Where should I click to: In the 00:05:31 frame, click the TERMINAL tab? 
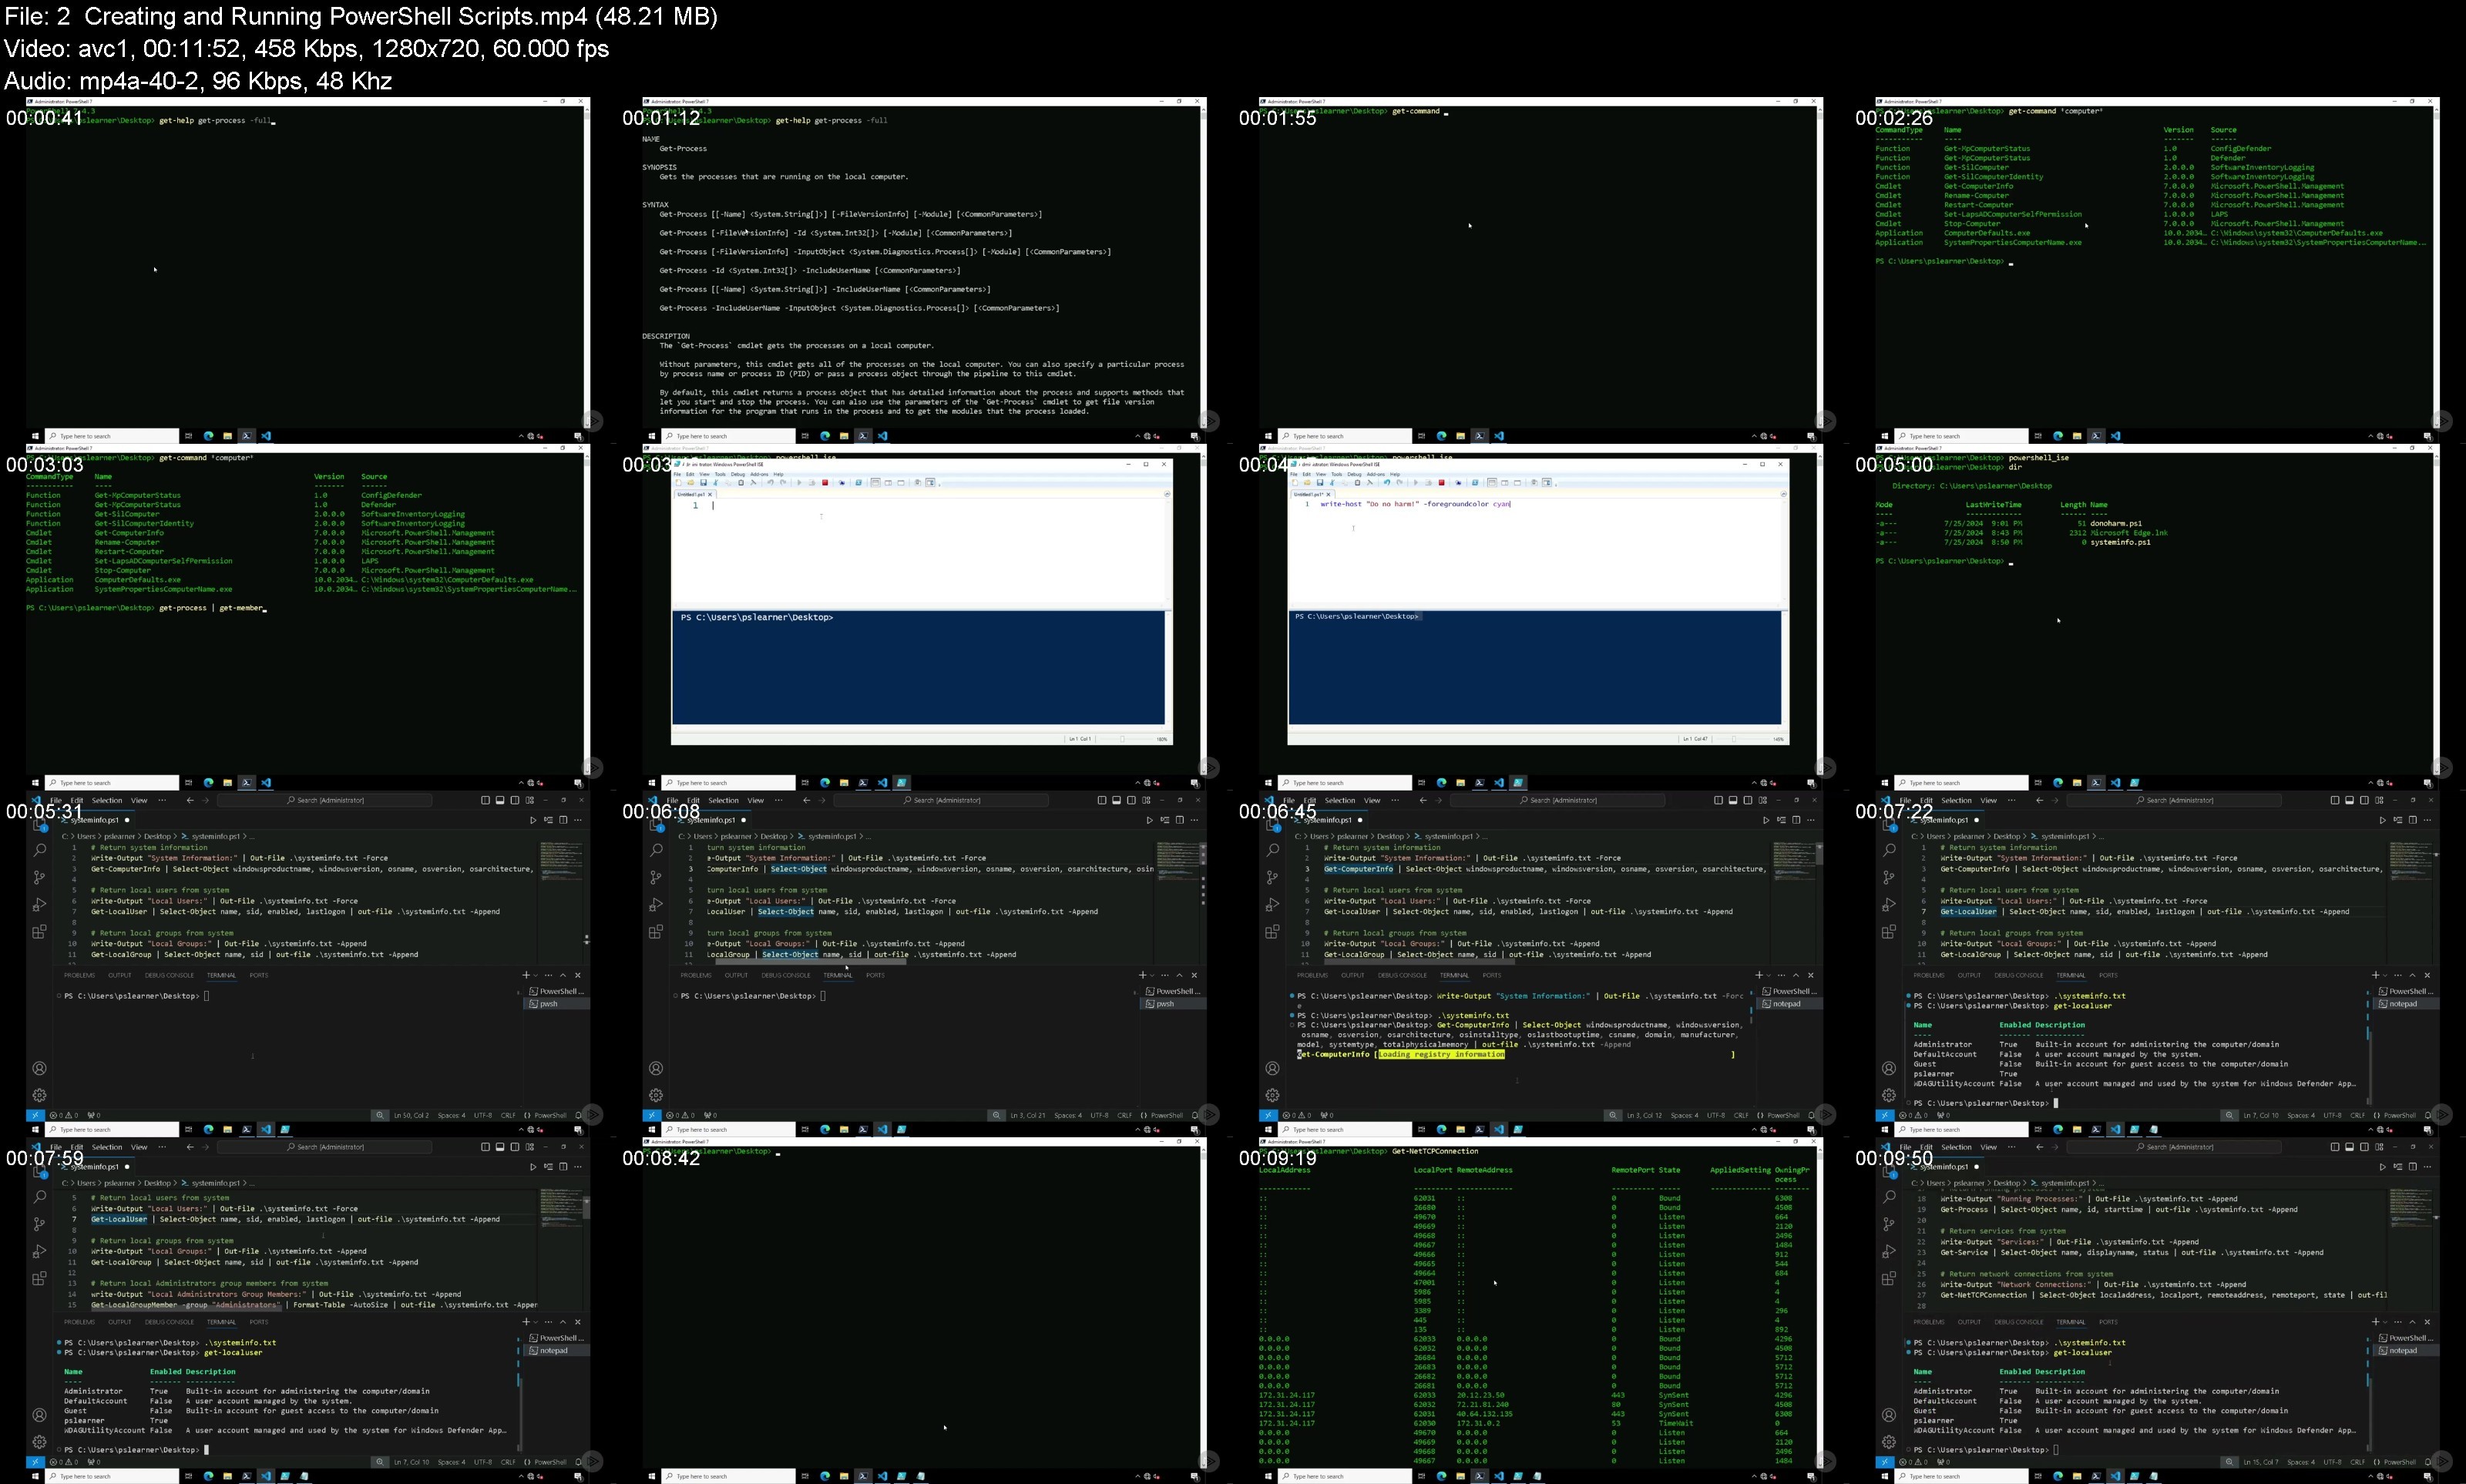[221, 975]
